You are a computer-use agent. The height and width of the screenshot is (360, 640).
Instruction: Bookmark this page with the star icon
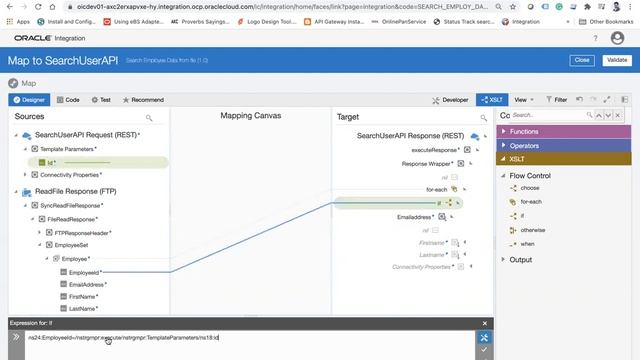(x=513, y=7)
